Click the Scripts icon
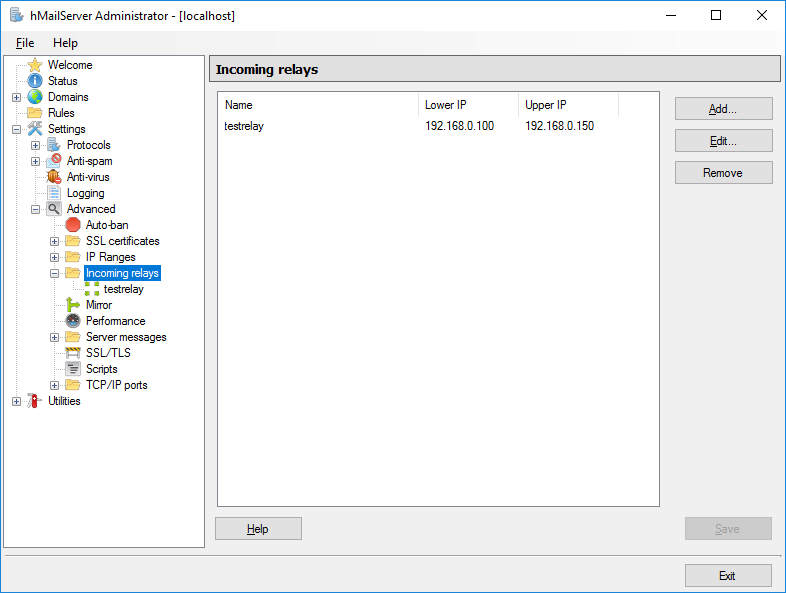The image size is (786, 593). [73, 369]
